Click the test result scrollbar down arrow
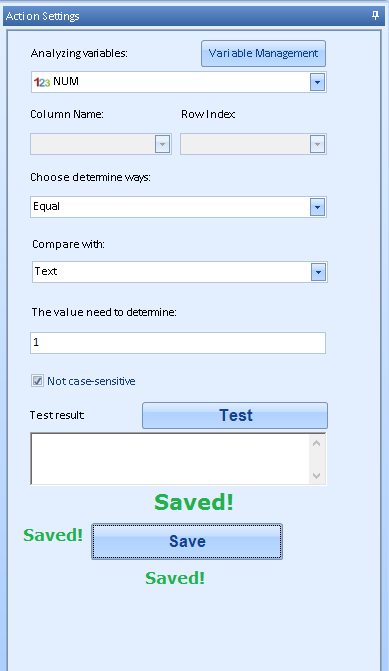 317,475
